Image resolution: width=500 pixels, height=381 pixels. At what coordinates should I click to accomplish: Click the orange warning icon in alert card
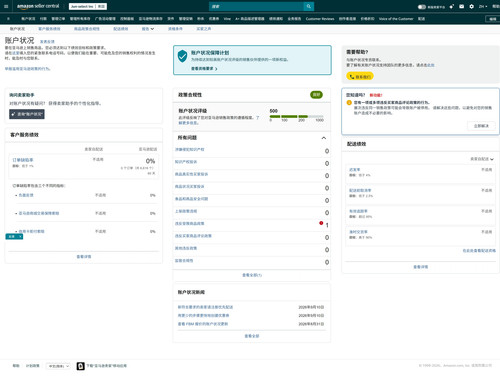[349, 103]
